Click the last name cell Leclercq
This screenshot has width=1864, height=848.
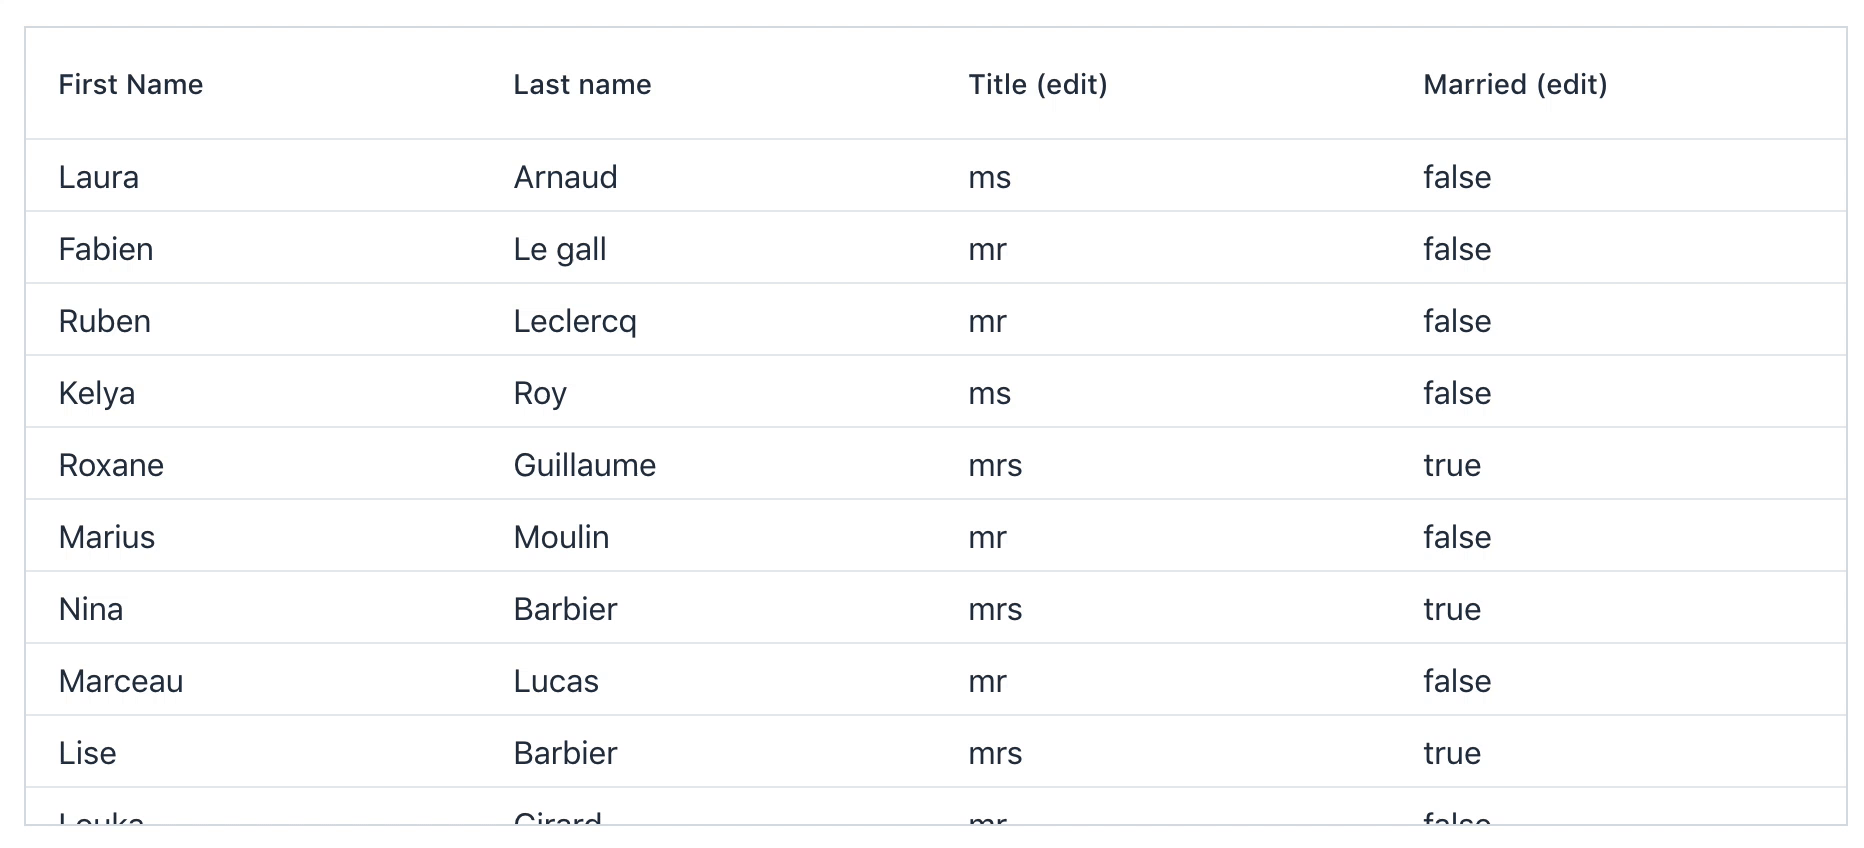click(x=574, y=321)
